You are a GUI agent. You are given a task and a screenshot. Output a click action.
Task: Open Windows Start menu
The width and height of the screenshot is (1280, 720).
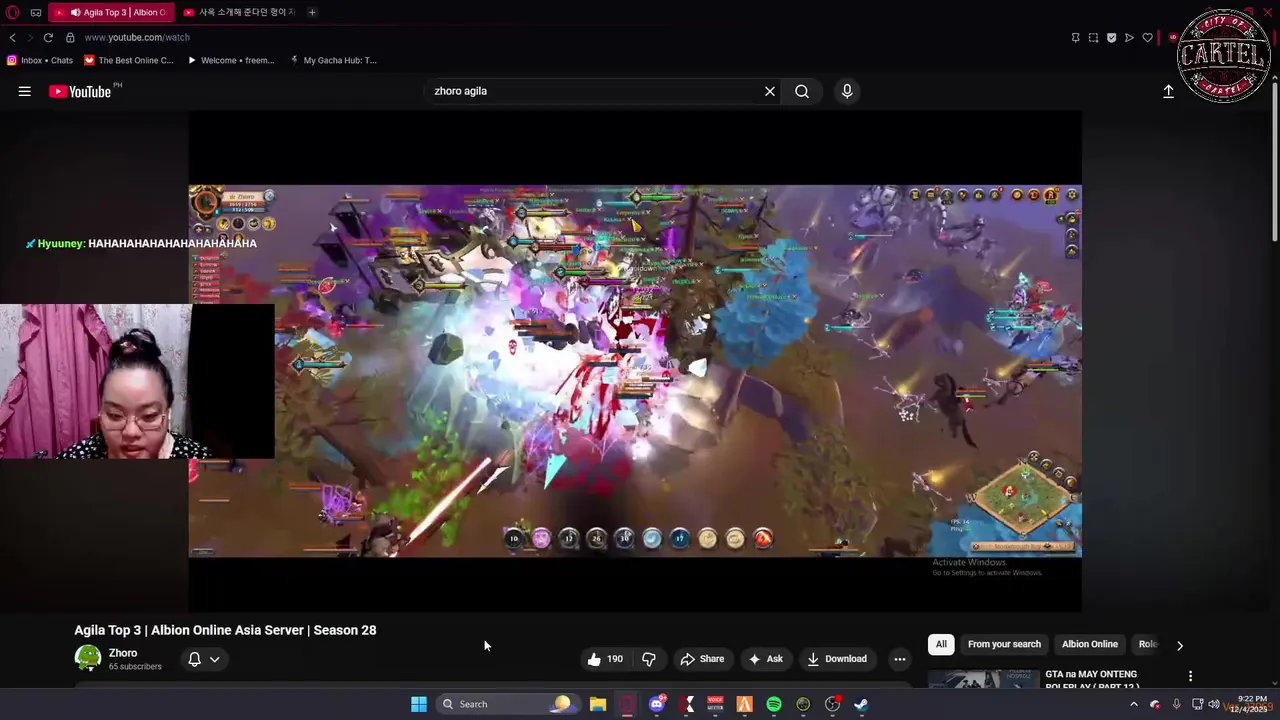(x=419, y=704)
